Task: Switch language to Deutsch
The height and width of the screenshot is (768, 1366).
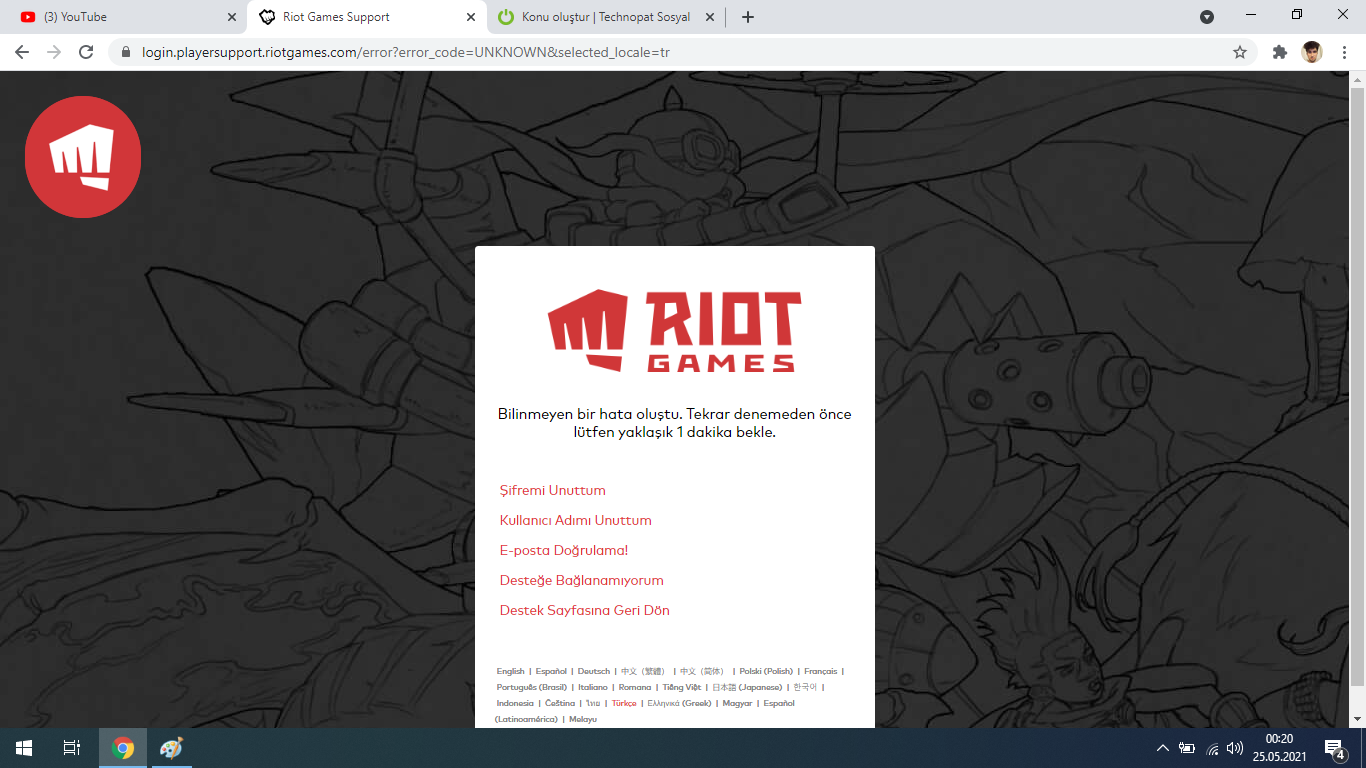Action: pos(594,672)
